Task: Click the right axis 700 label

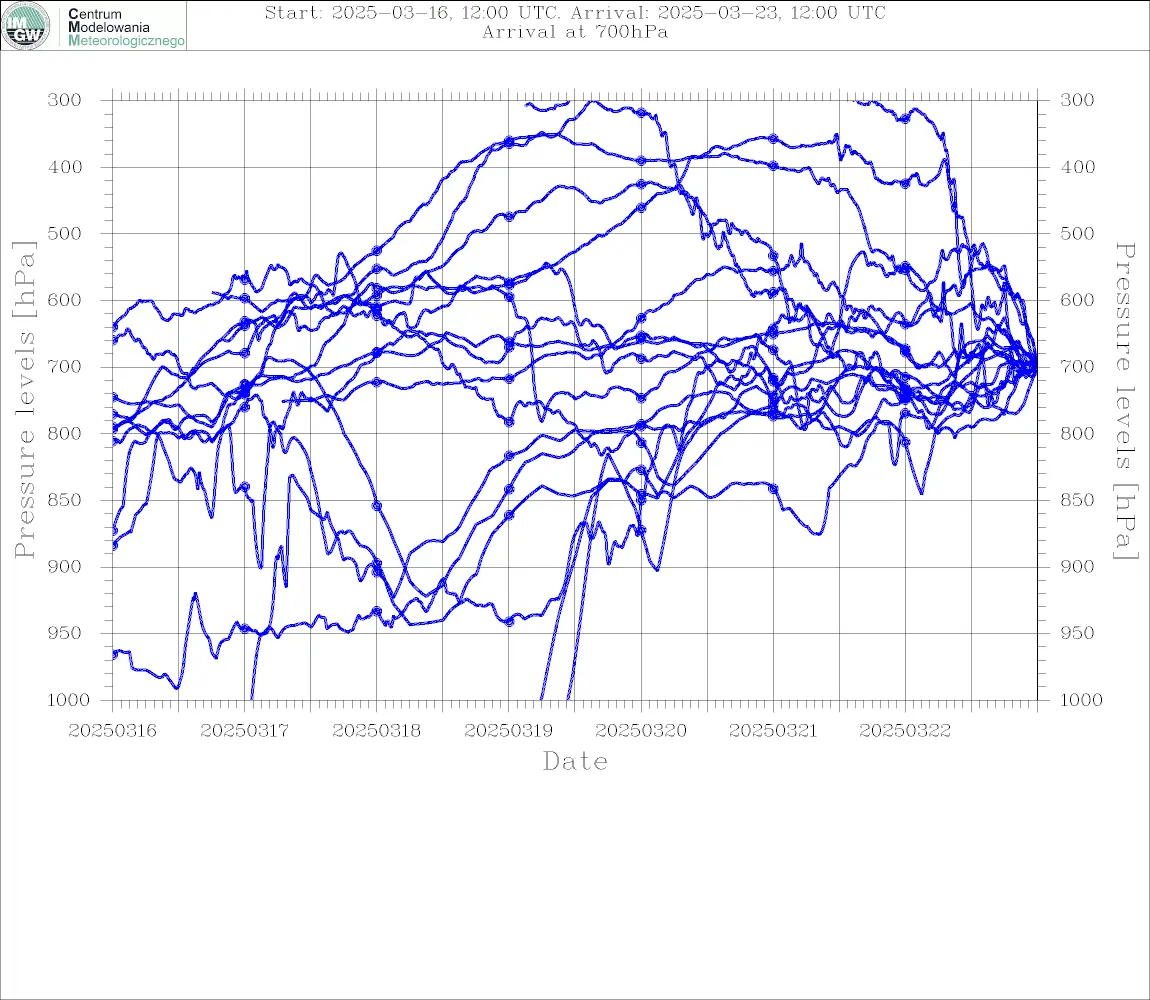Action: point(1077,366)
